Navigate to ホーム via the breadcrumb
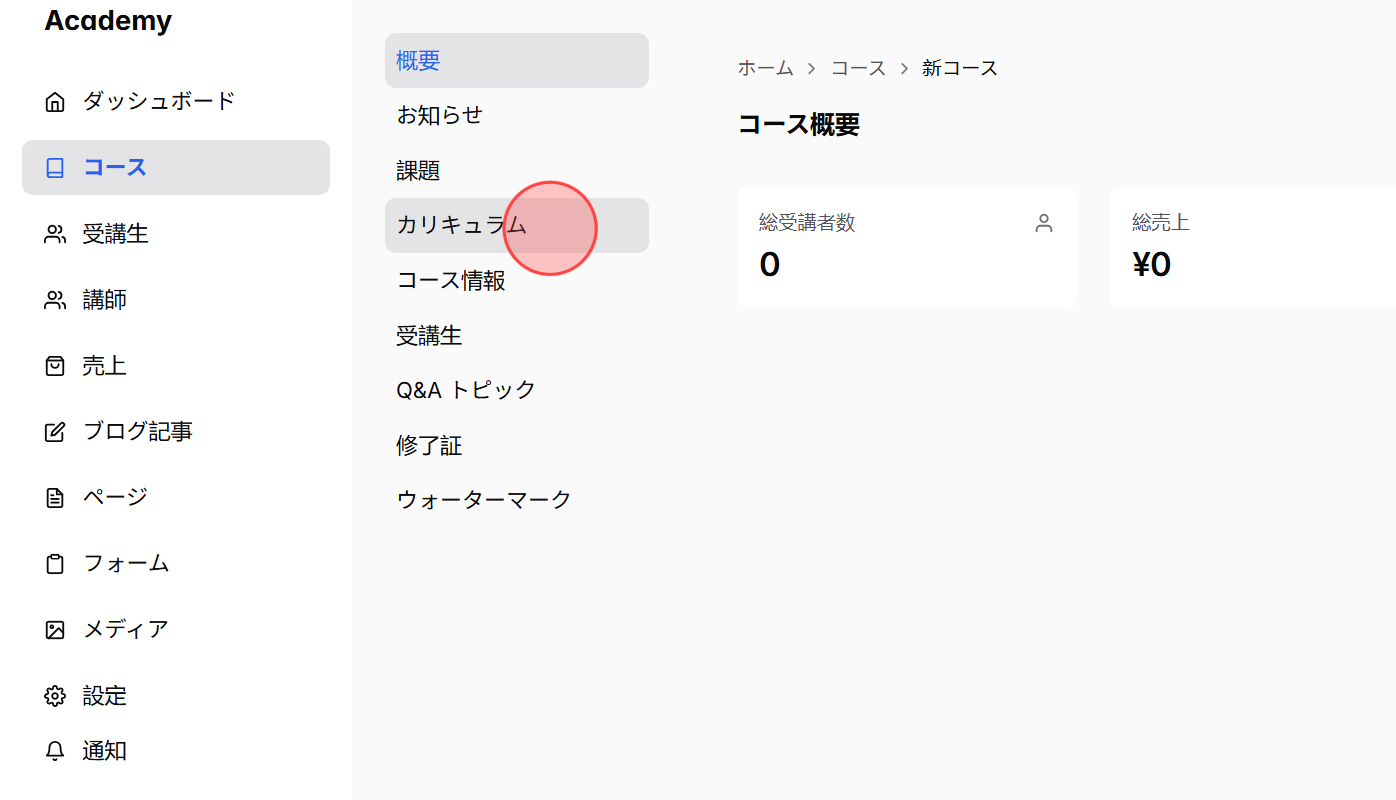This screenshot has width=1396, height=800. pyautogui.click(x=765, y=67)
